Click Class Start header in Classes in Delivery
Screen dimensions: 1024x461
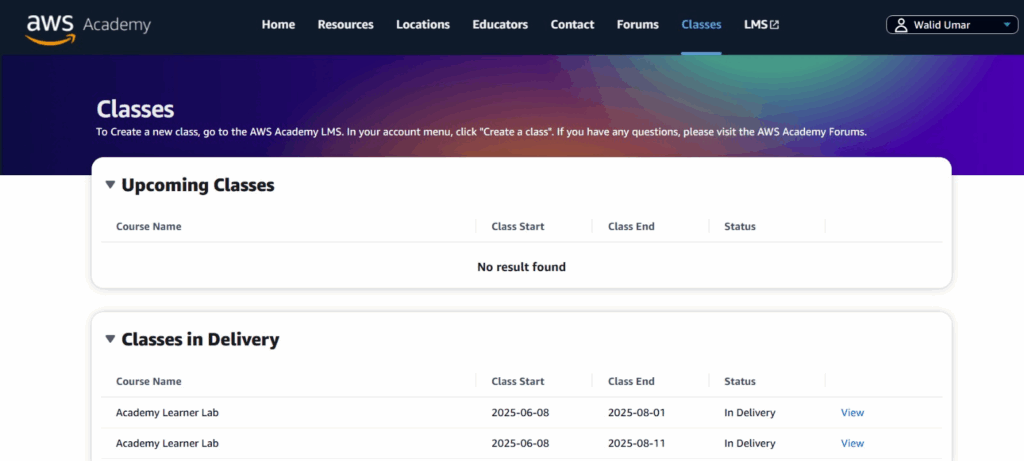(518, 381)
